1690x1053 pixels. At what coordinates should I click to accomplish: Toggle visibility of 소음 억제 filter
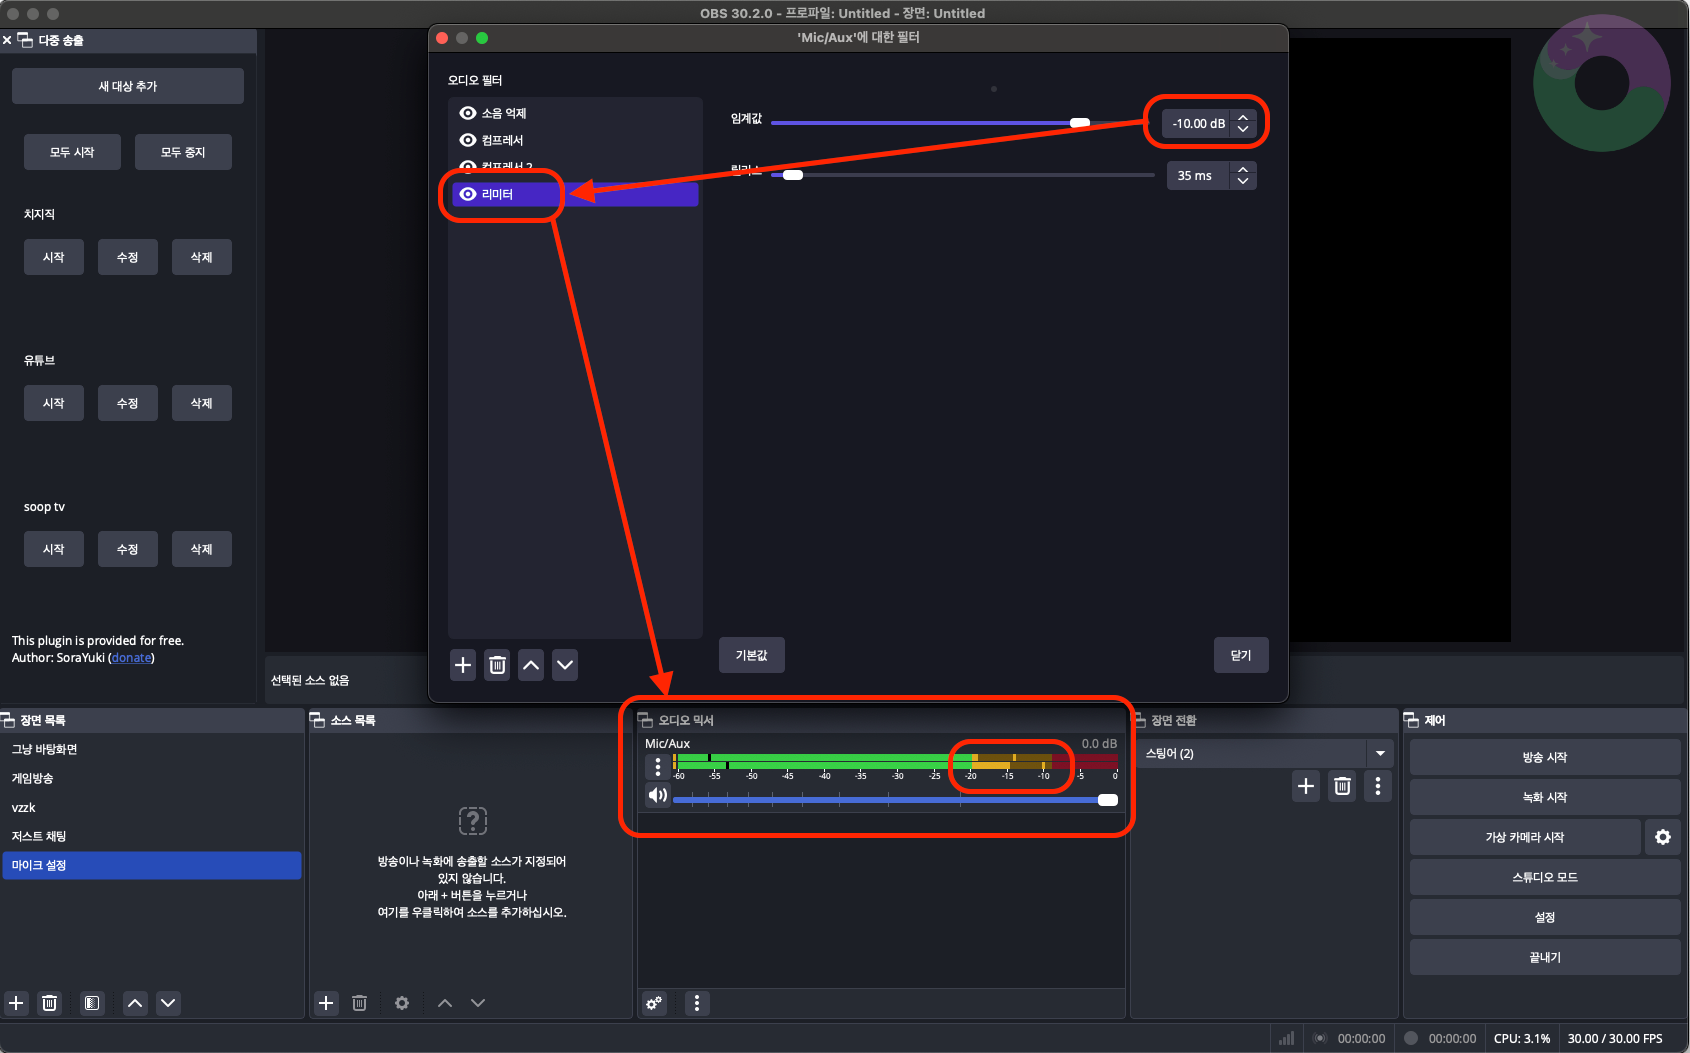467,113
